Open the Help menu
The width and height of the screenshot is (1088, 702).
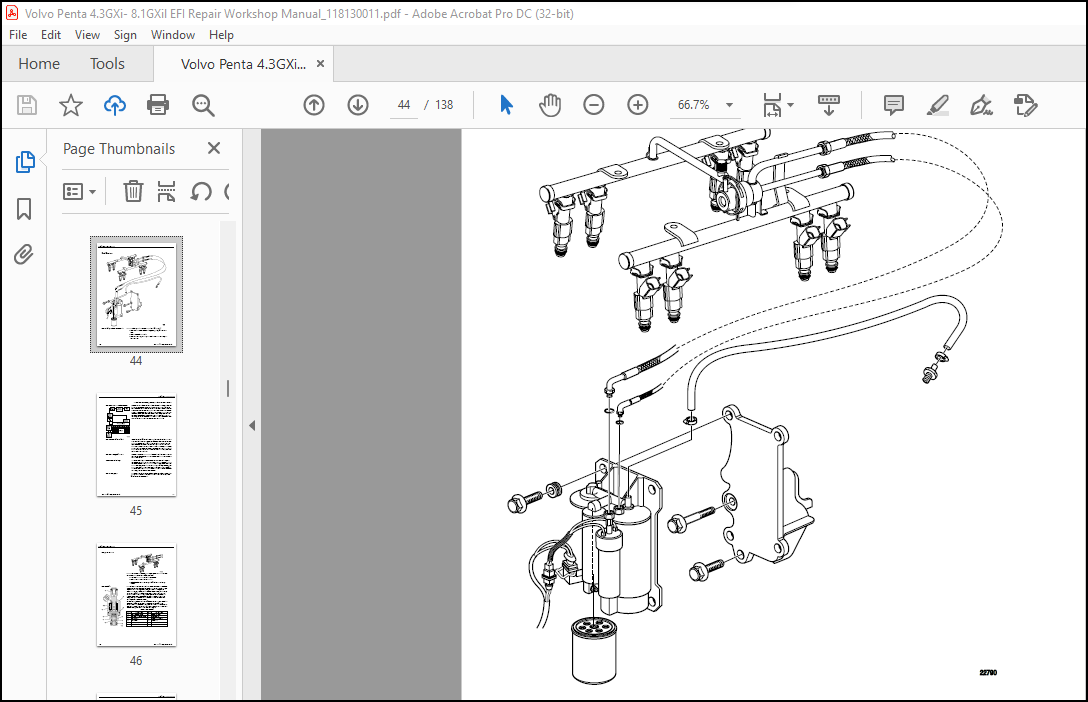[221, 35]
